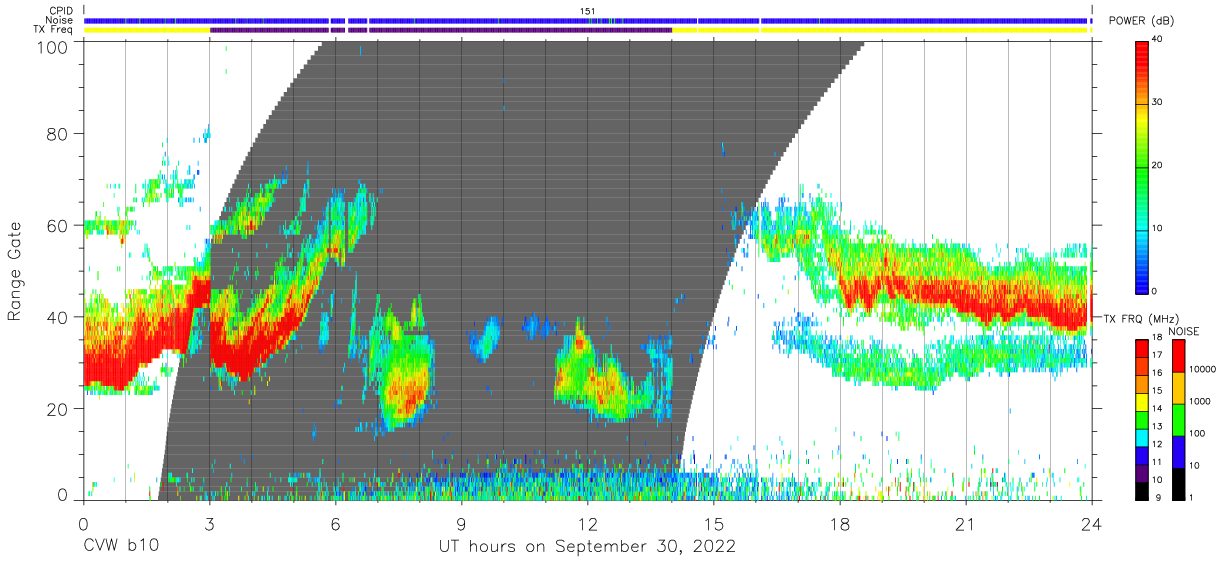Click the green 13–14 MHz swatch in TX FRQ legend
The image size is (1228, 567).
tap(1142, 419)
